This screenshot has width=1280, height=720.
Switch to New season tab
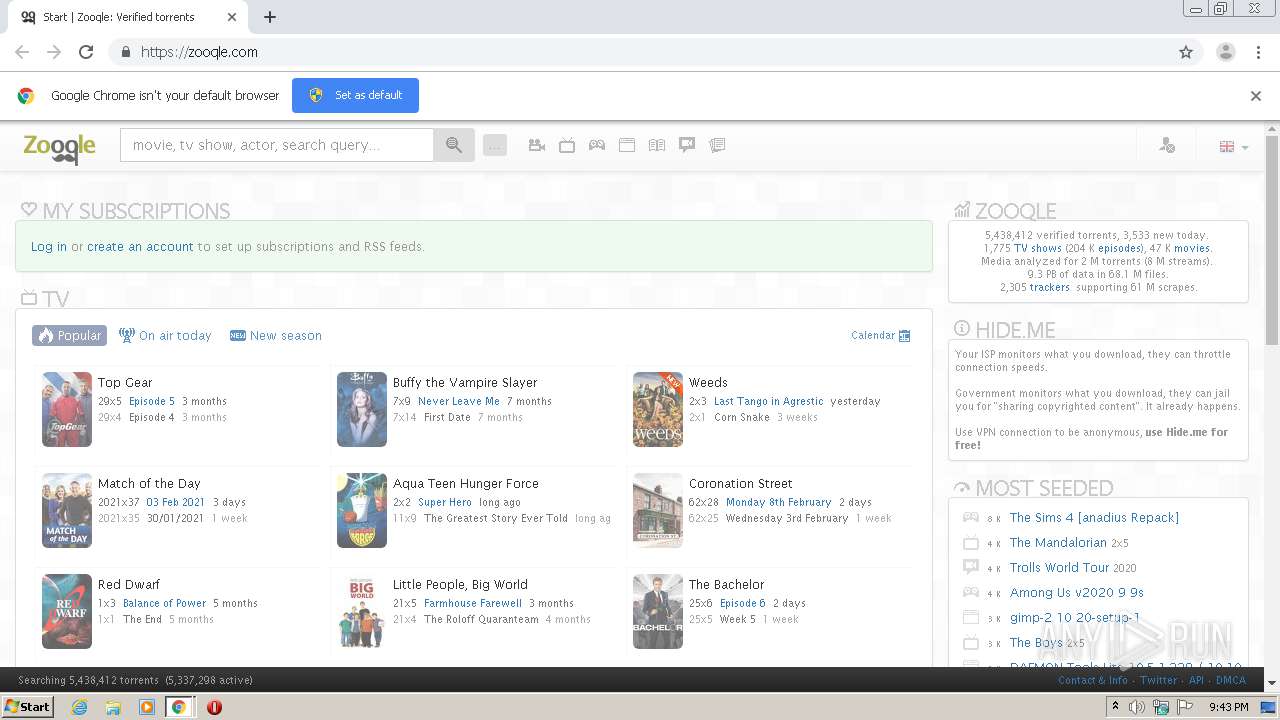[x=276, y=335]
